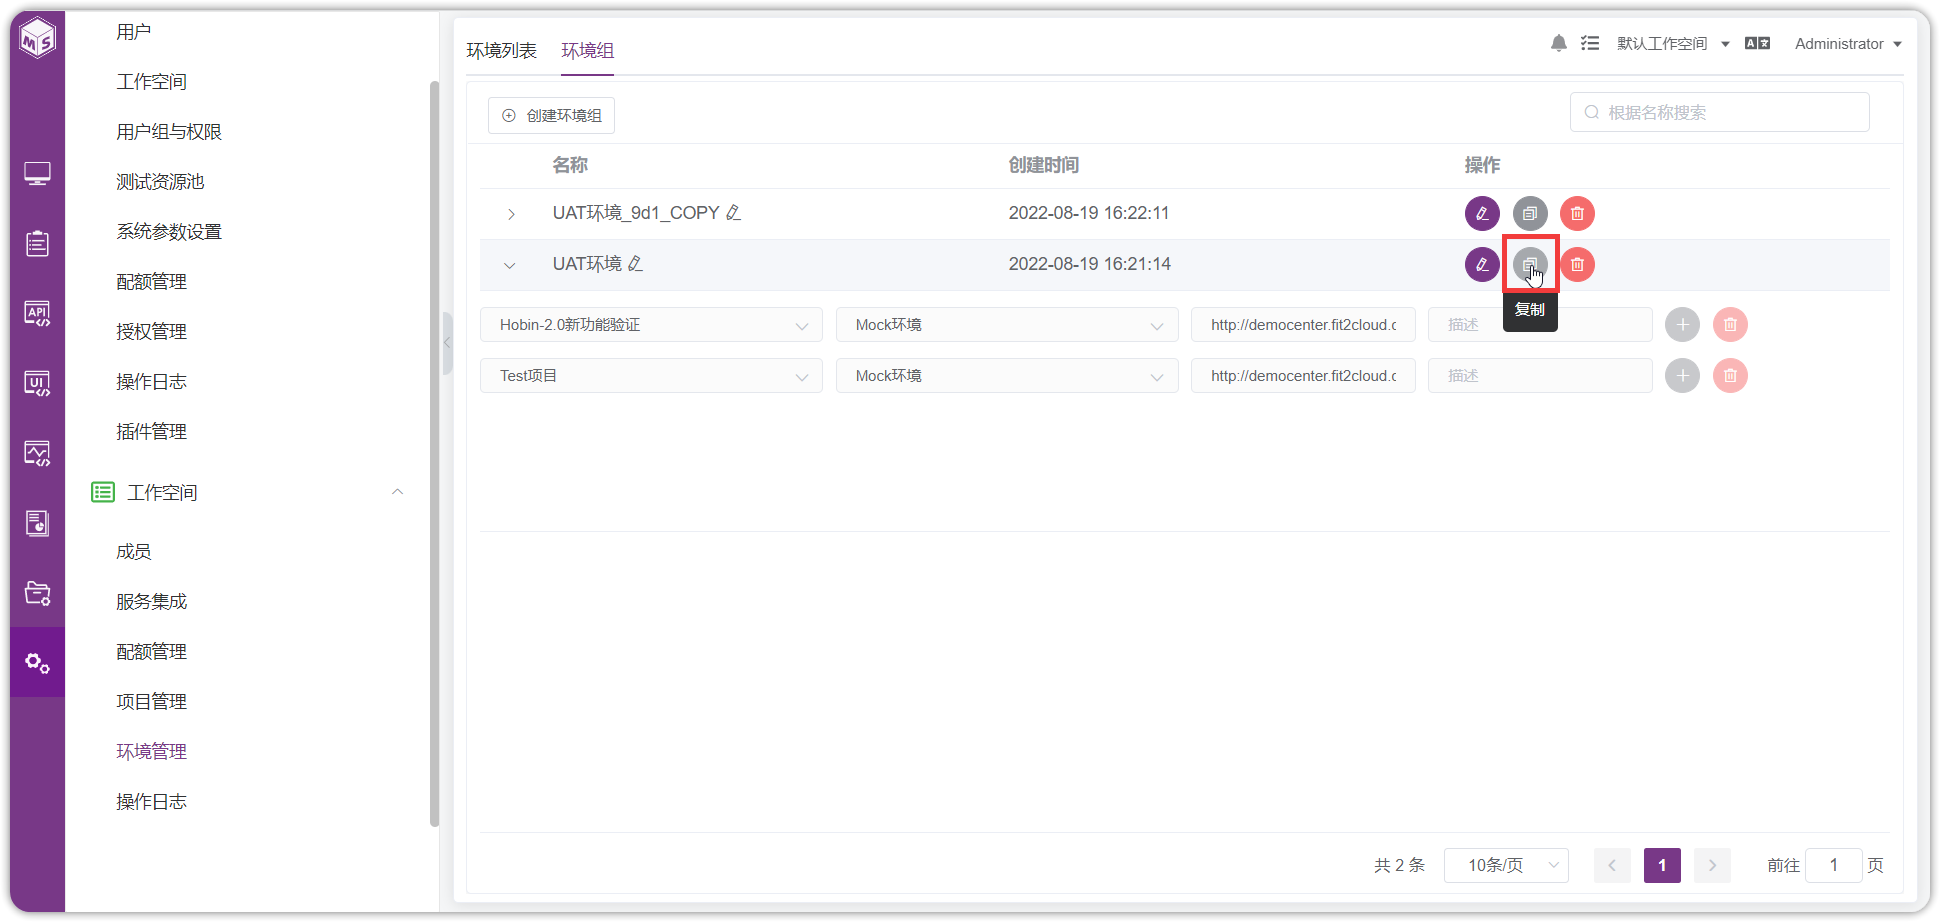This screenshot has width=1940, height=922.
Task: Click the MeterSphere logo icon
Action: tap(38, 39)
